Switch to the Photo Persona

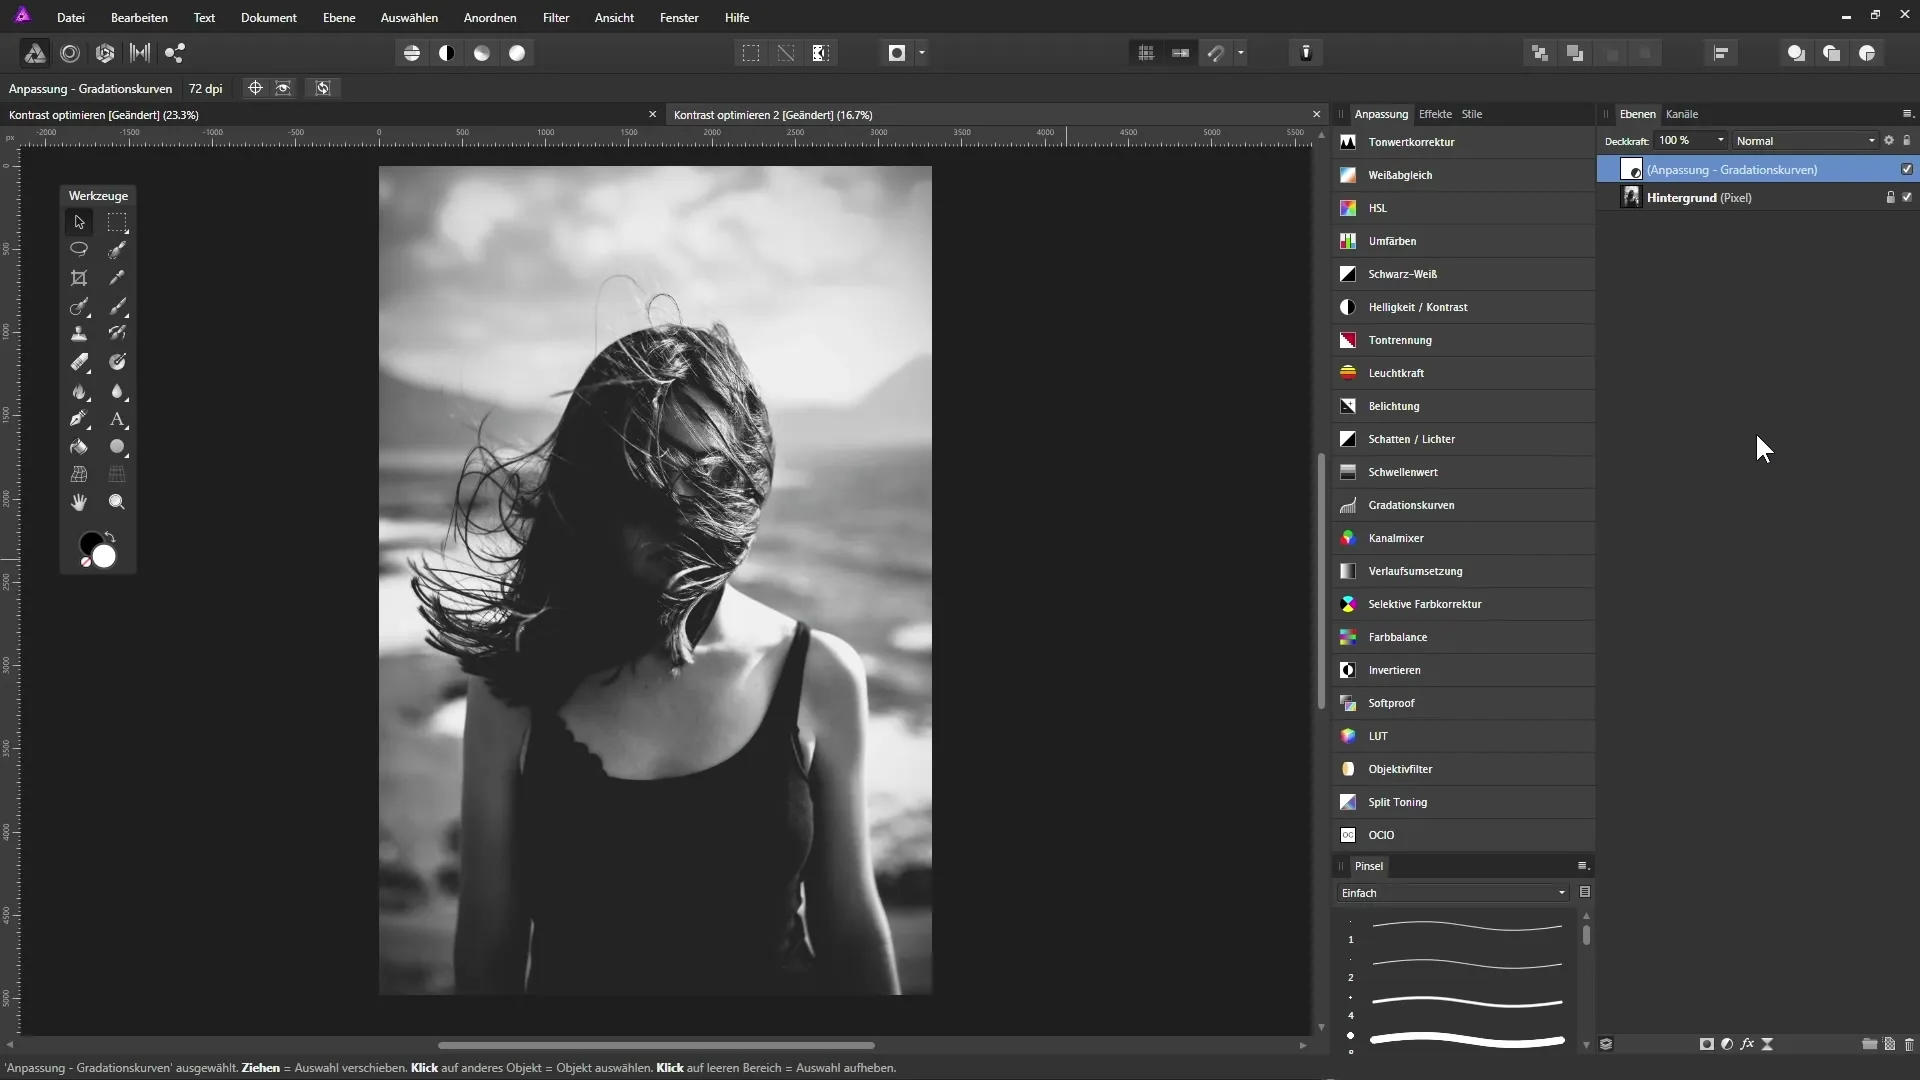click(35, 53)
